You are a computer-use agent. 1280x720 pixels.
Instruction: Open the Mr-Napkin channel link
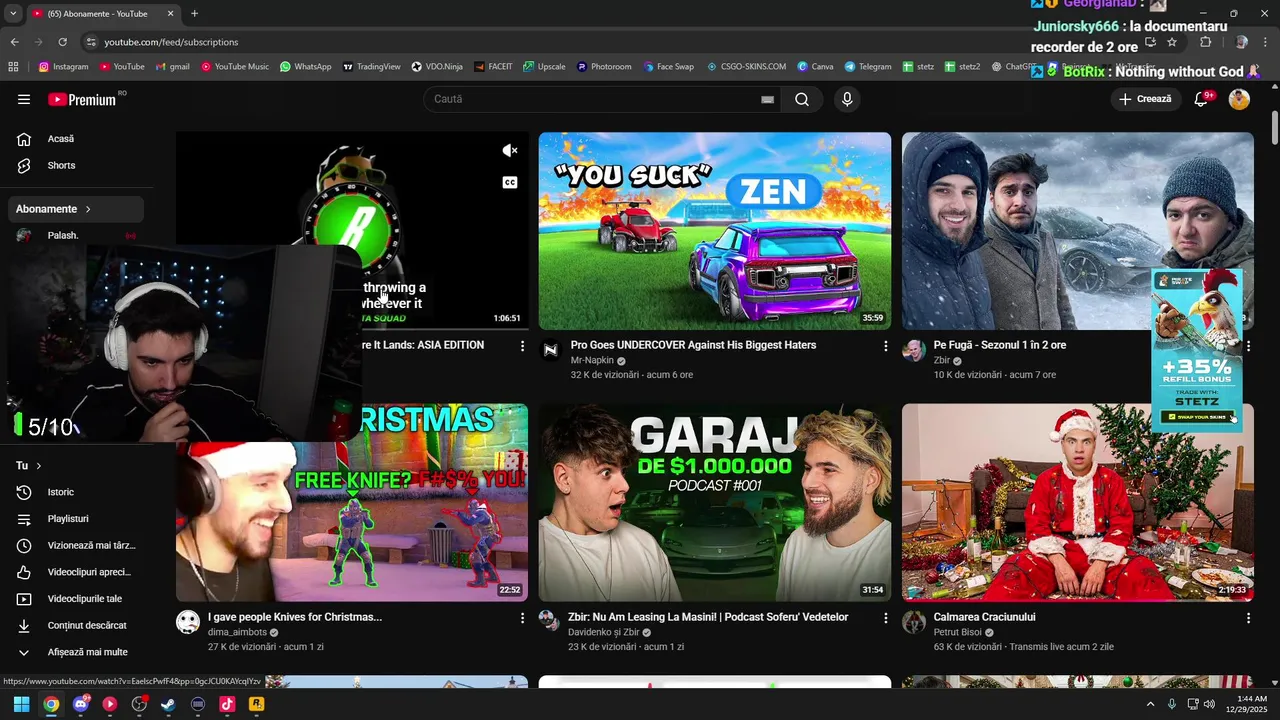click(592, 360)
